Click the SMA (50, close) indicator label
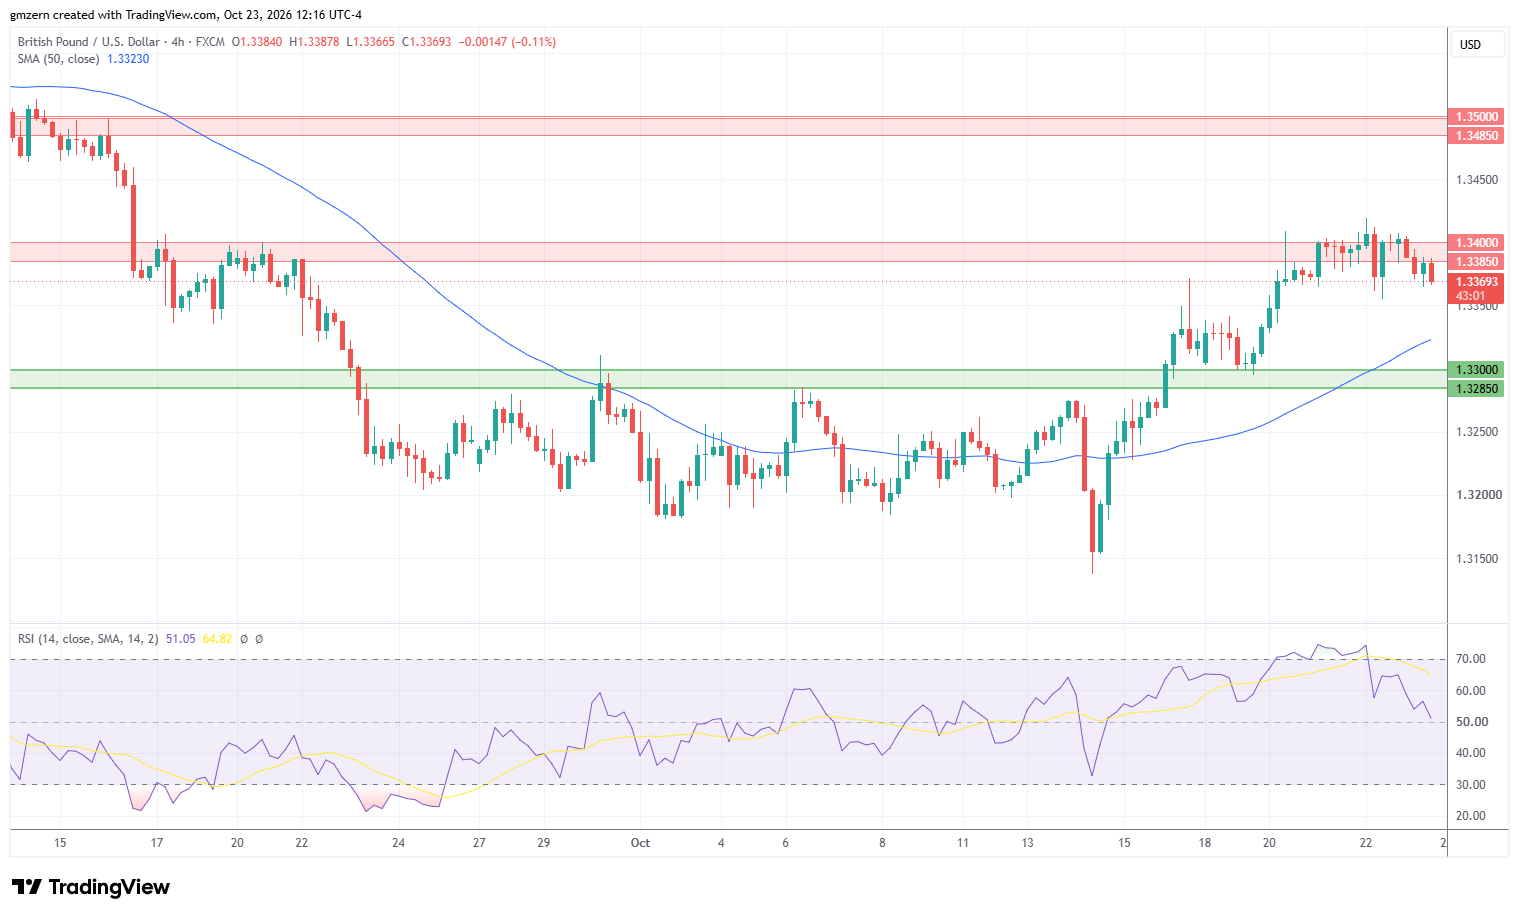Image resolution: width=1519 pixels, height=917 pixels. [58, 59]
